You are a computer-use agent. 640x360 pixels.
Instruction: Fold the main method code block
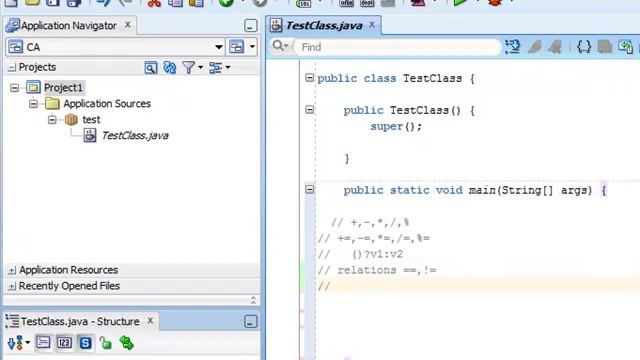pos(309,189)
